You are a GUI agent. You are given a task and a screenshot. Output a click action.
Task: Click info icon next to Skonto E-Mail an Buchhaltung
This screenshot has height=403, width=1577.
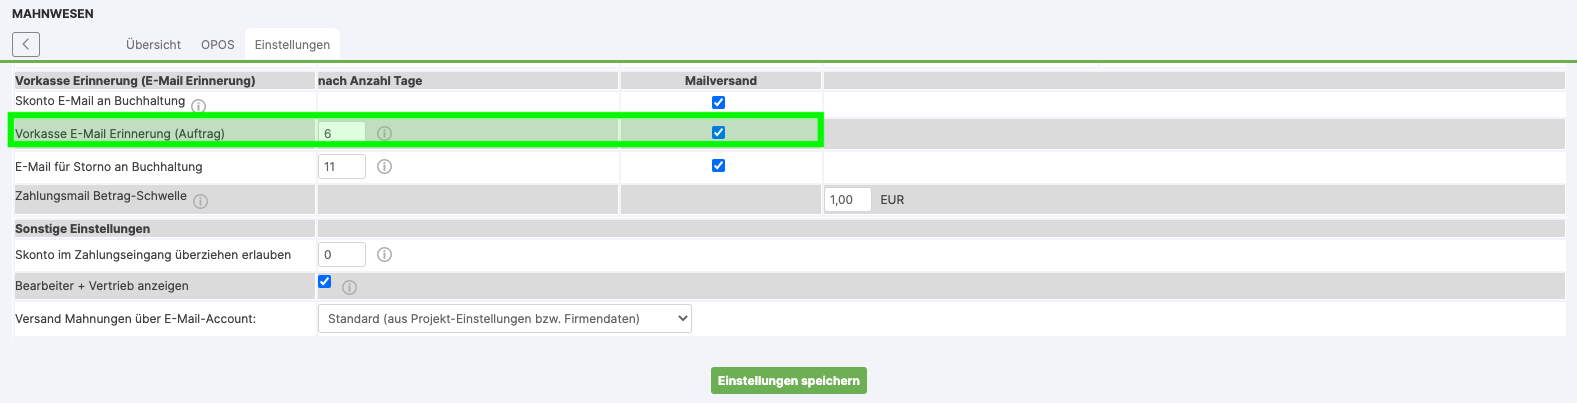coord(198,106)
